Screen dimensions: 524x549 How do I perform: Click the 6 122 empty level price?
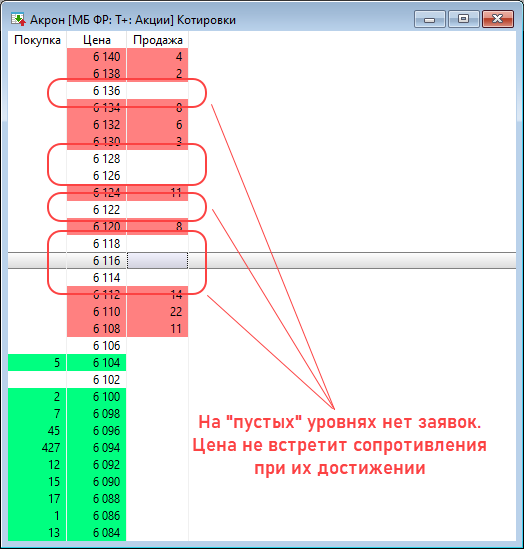(x=97, y=209)
